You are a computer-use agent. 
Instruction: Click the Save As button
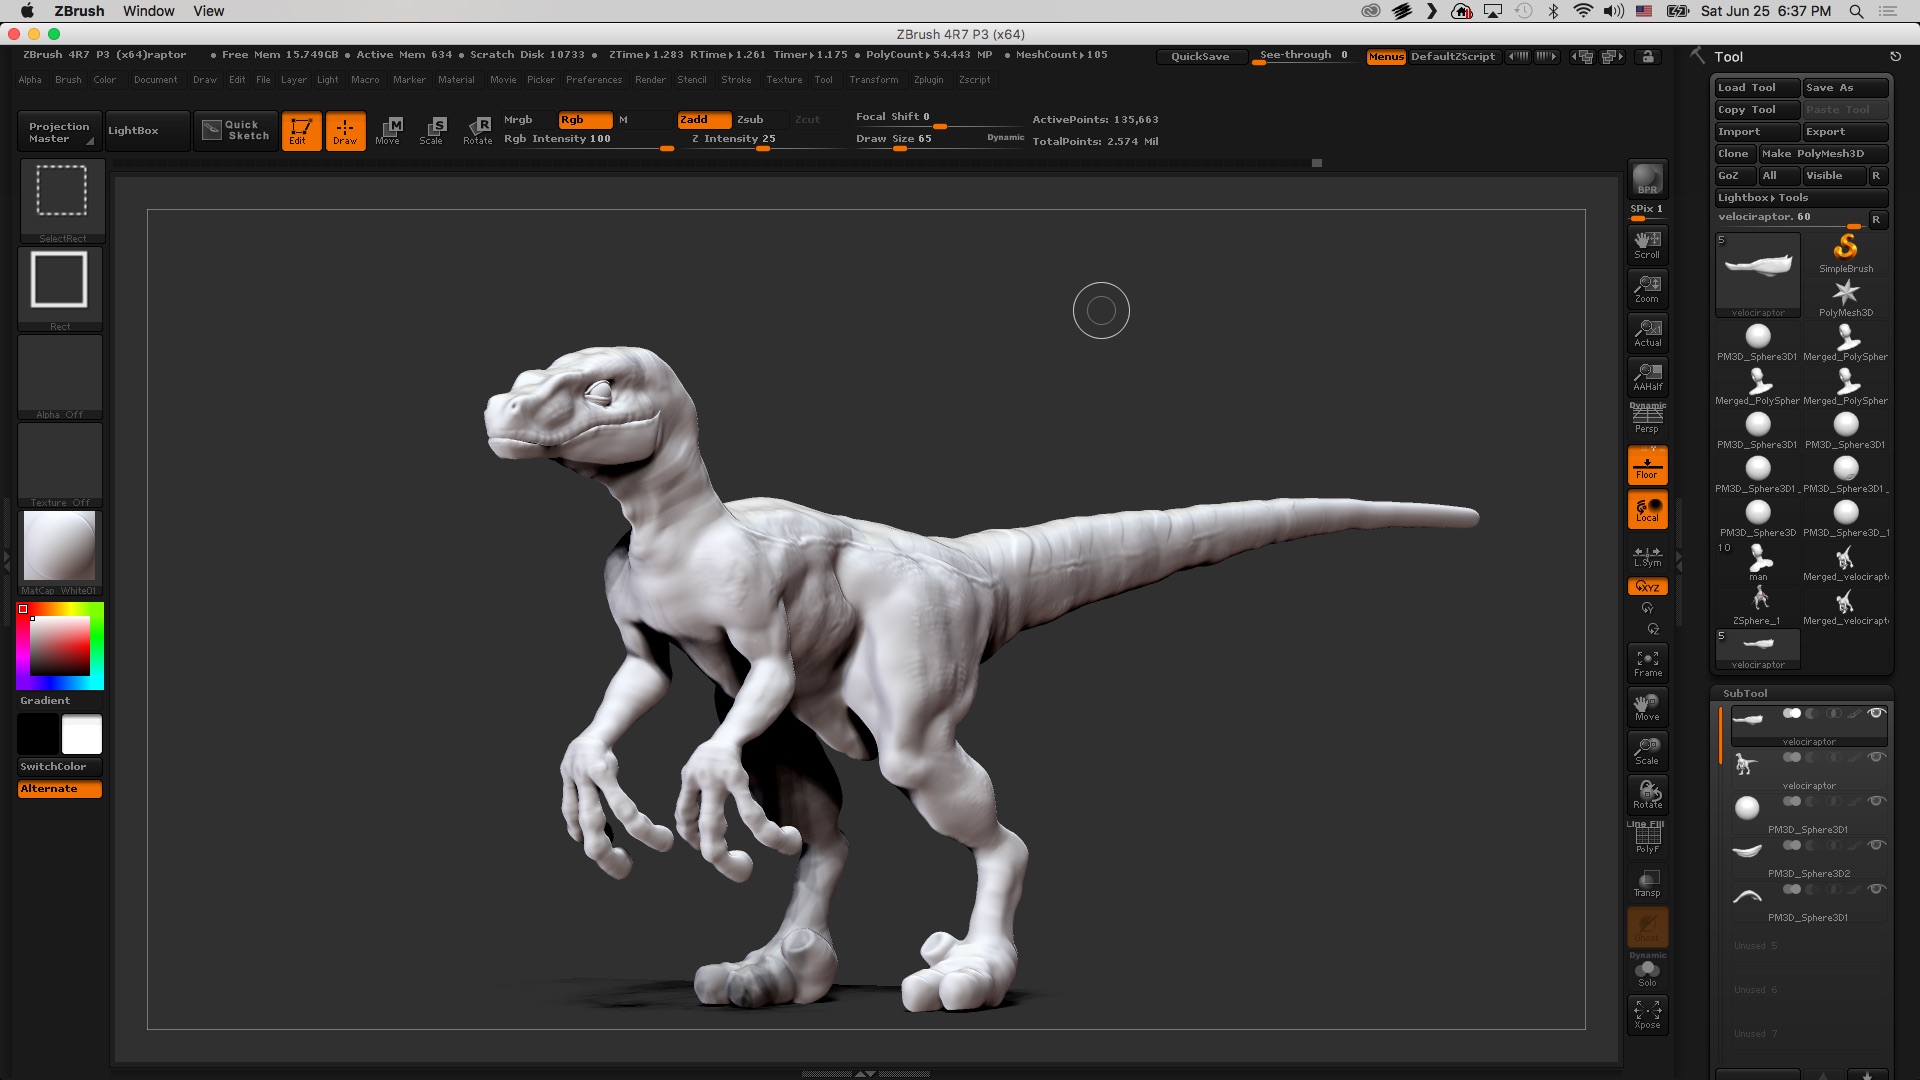[1846, 88]
